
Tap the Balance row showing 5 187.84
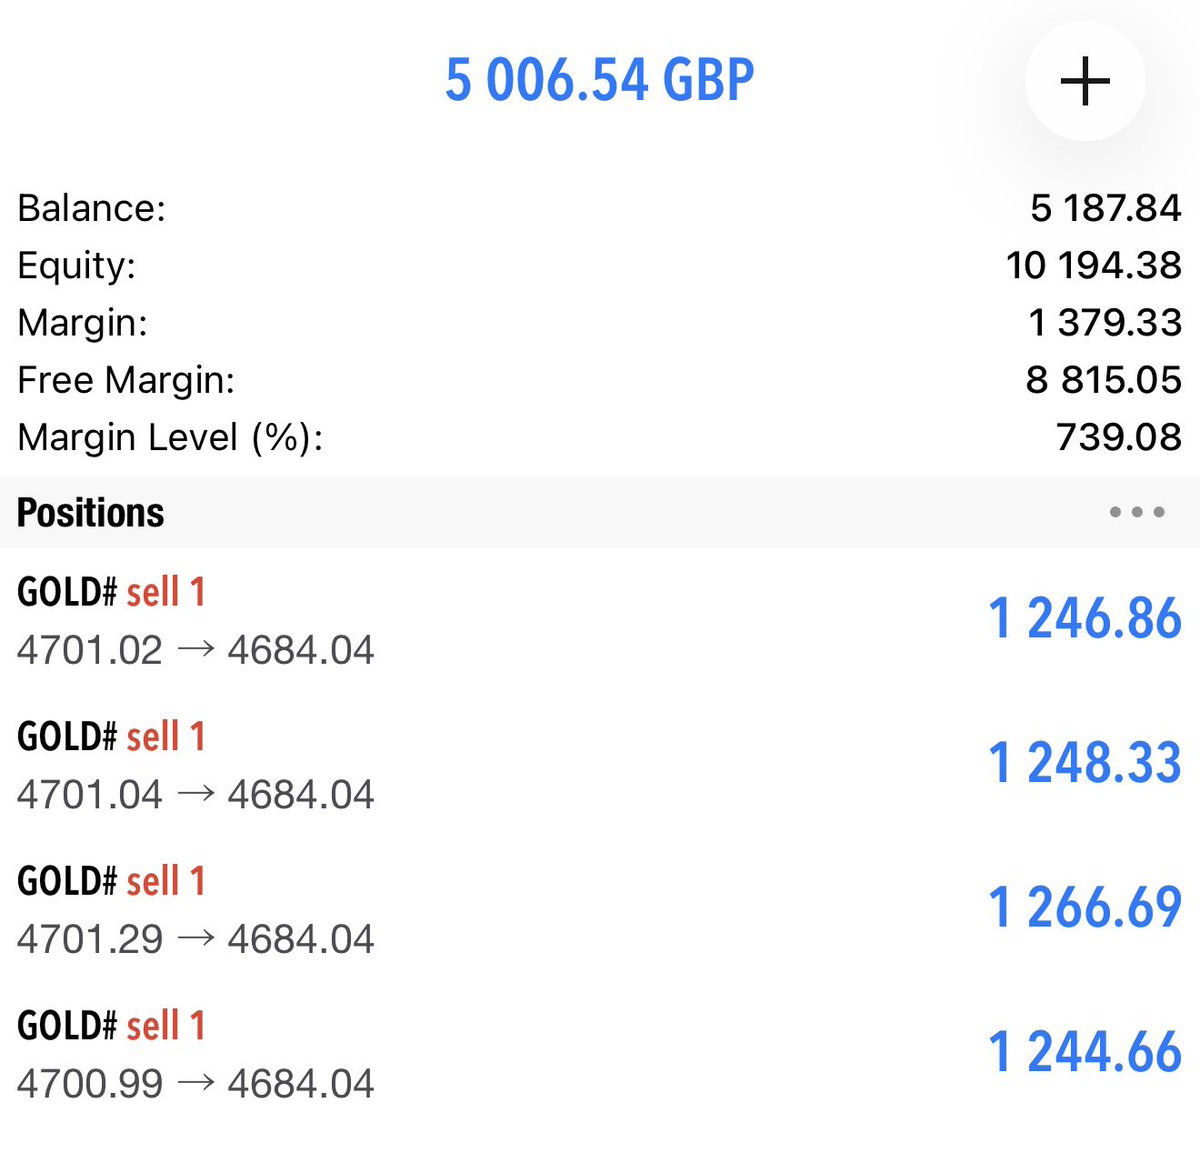[600, 208]
